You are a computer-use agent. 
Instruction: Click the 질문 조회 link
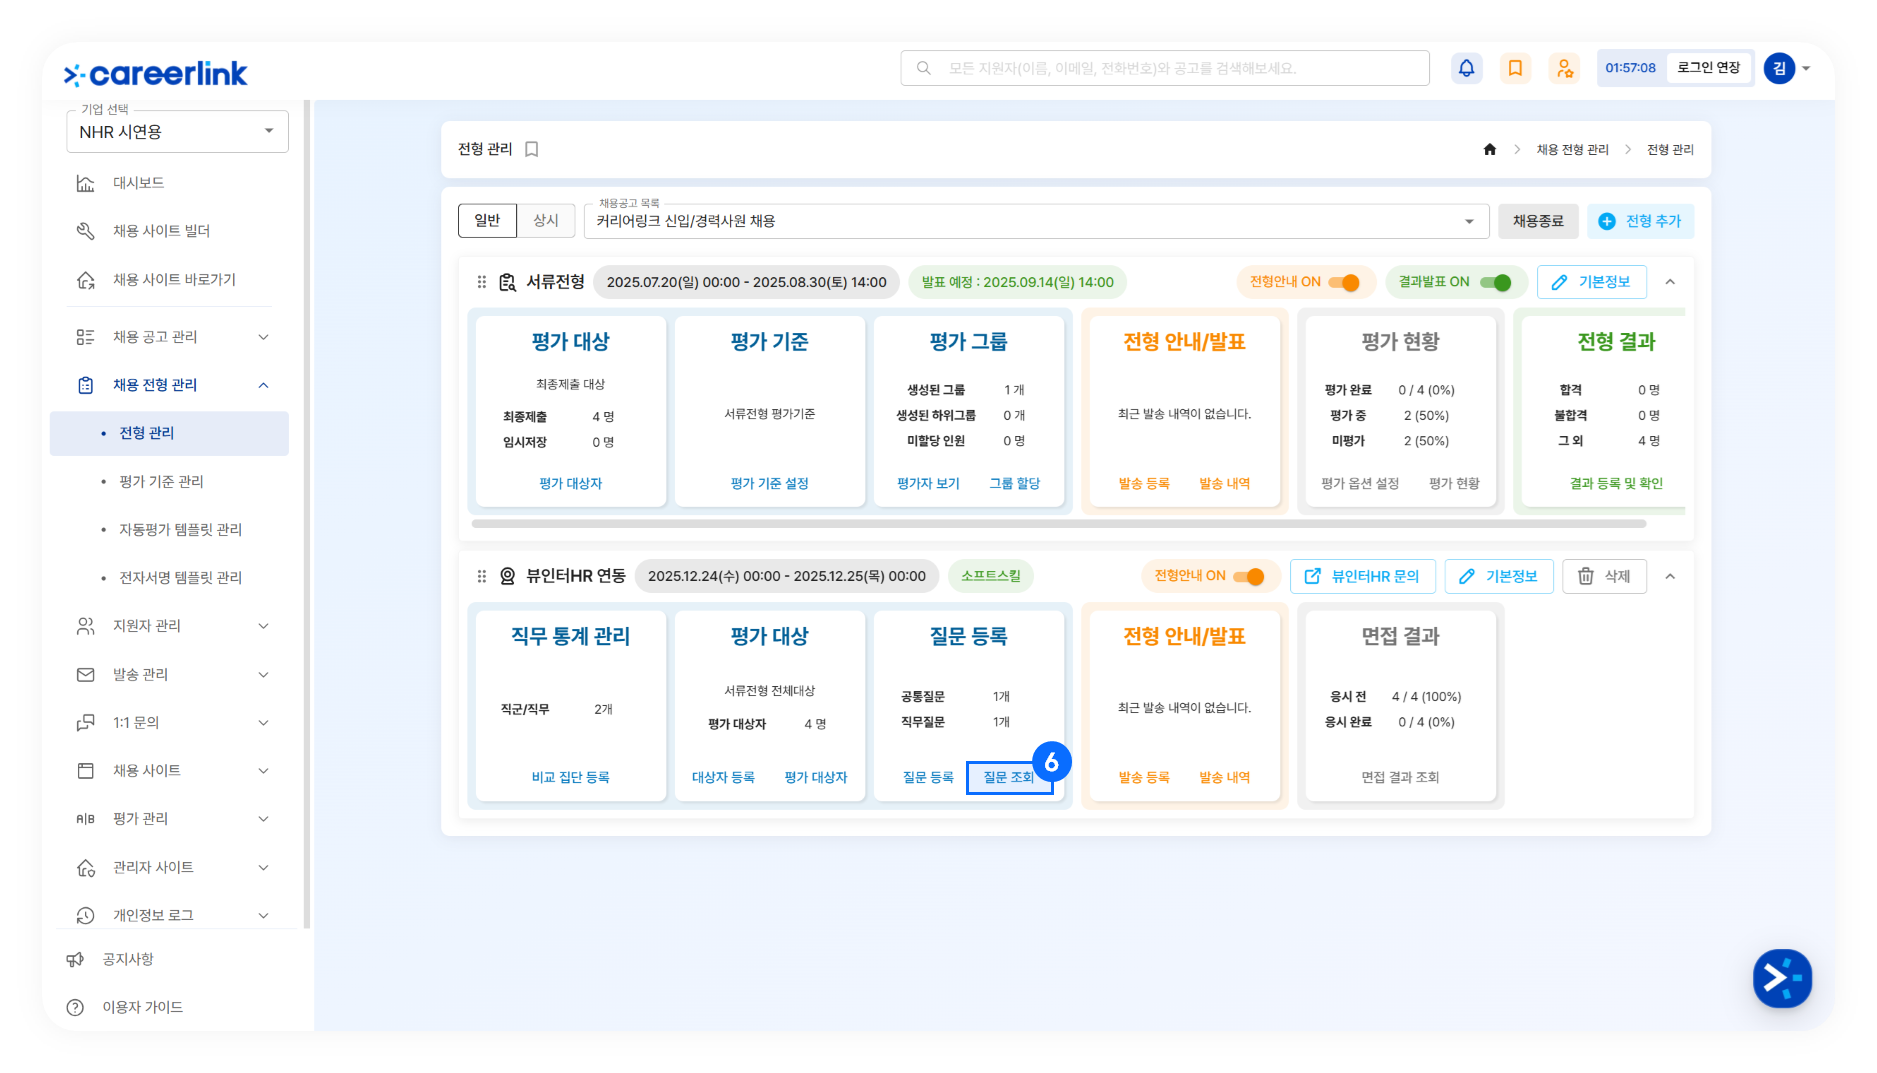[1008, 778]
